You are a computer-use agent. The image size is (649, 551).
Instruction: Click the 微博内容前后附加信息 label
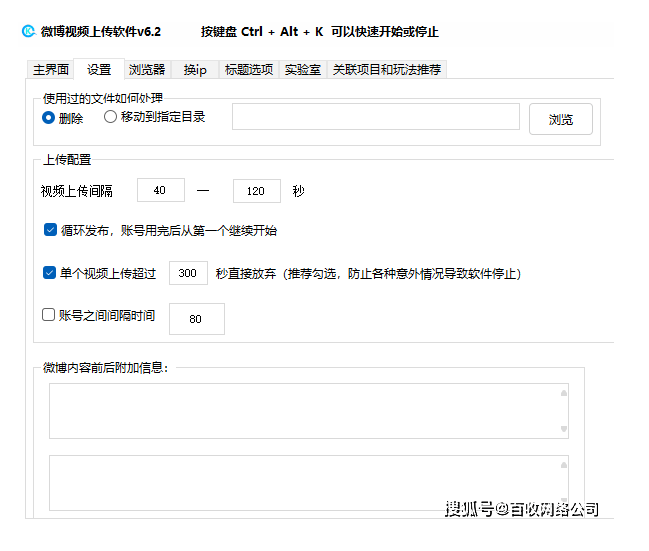pyautogui.click(x=106, y=368)
